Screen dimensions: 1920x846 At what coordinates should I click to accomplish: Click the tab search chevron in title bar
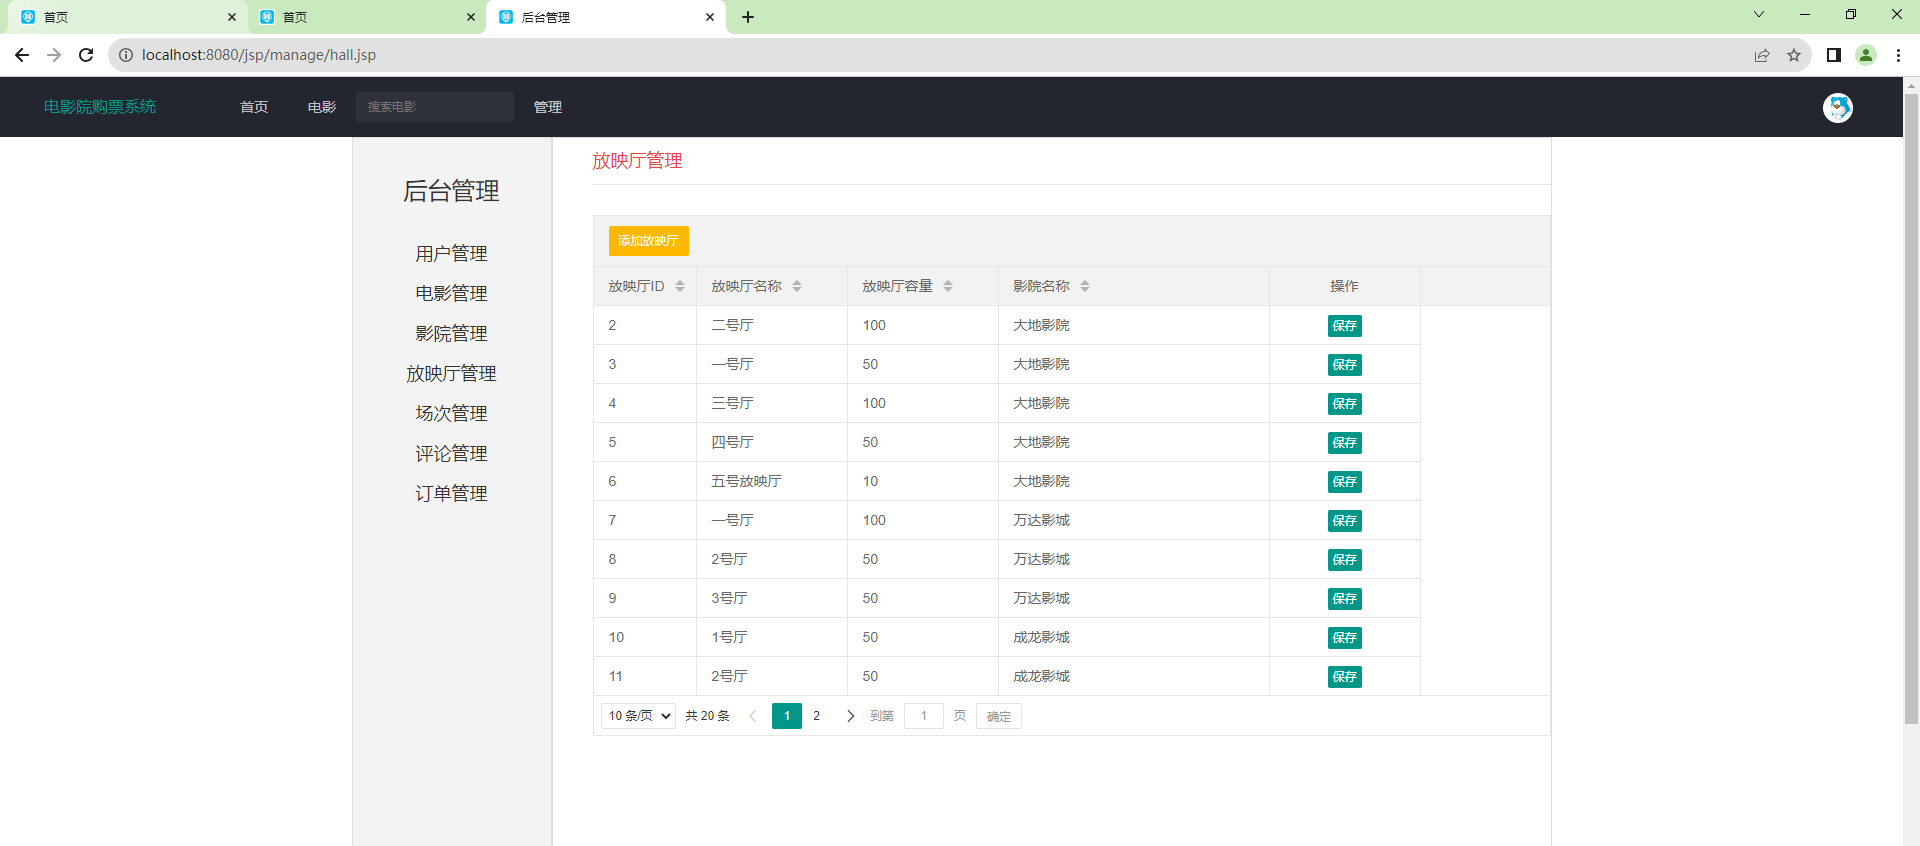coord(1759,14)
